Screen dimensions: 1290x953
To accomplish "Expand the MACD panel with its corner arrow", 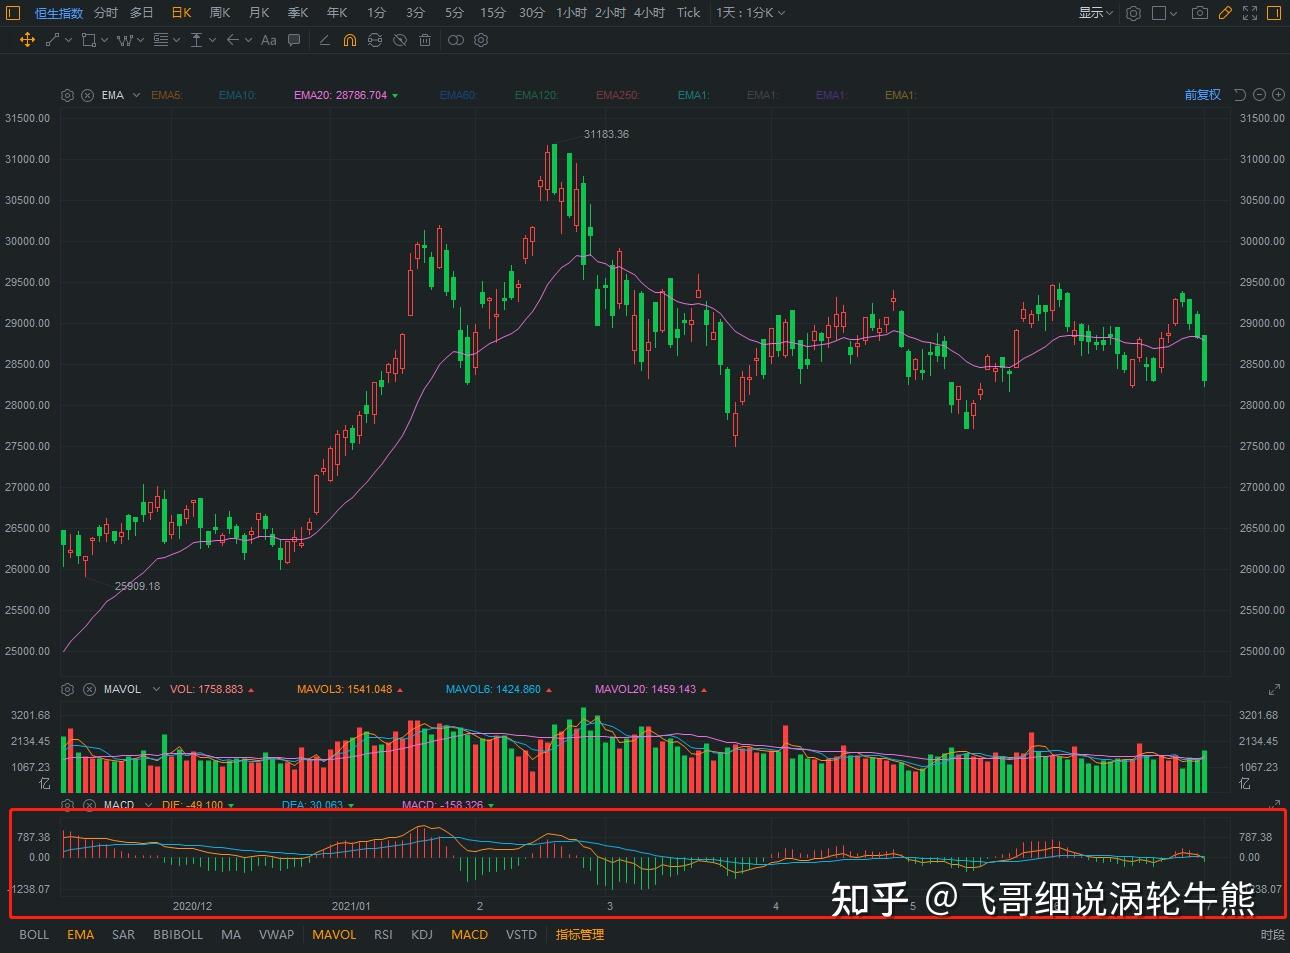I will (1275, 801).
